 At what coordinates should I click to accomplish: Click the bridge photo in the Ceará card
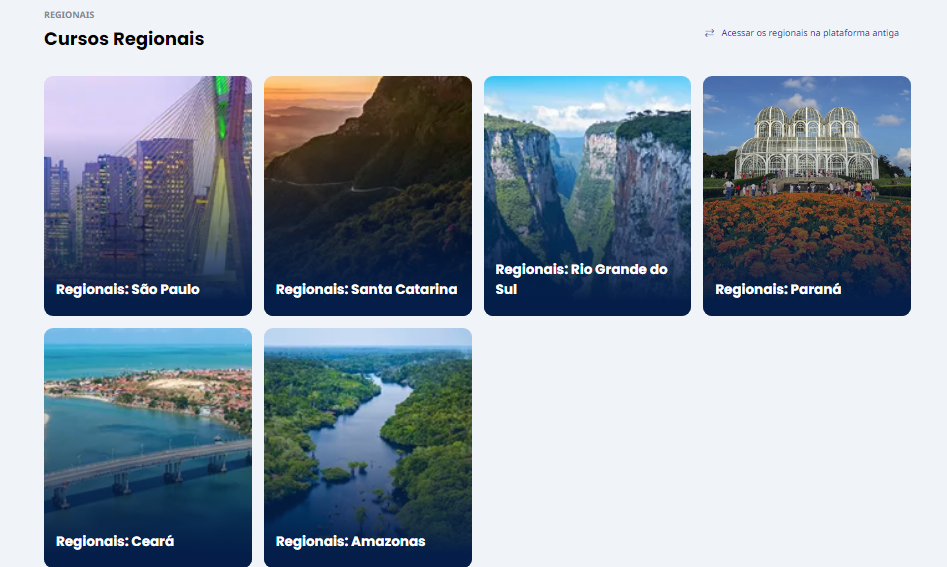pyautogui.click(x=148, y=468)
